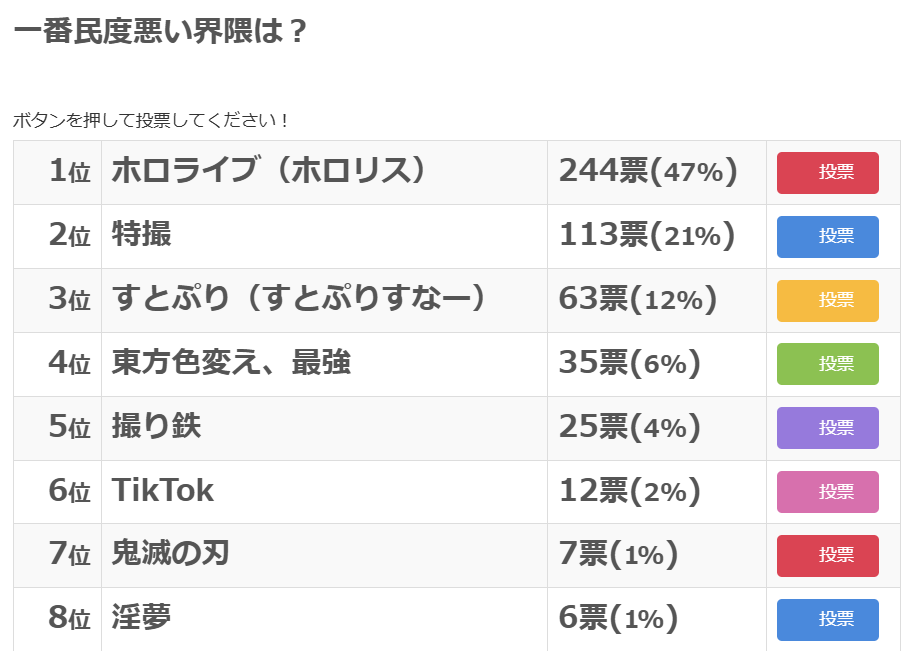Vote for すとぷり using yellow button
Image resolution: width=912 pixels, height=651 pixels.
tap(827, 300)
